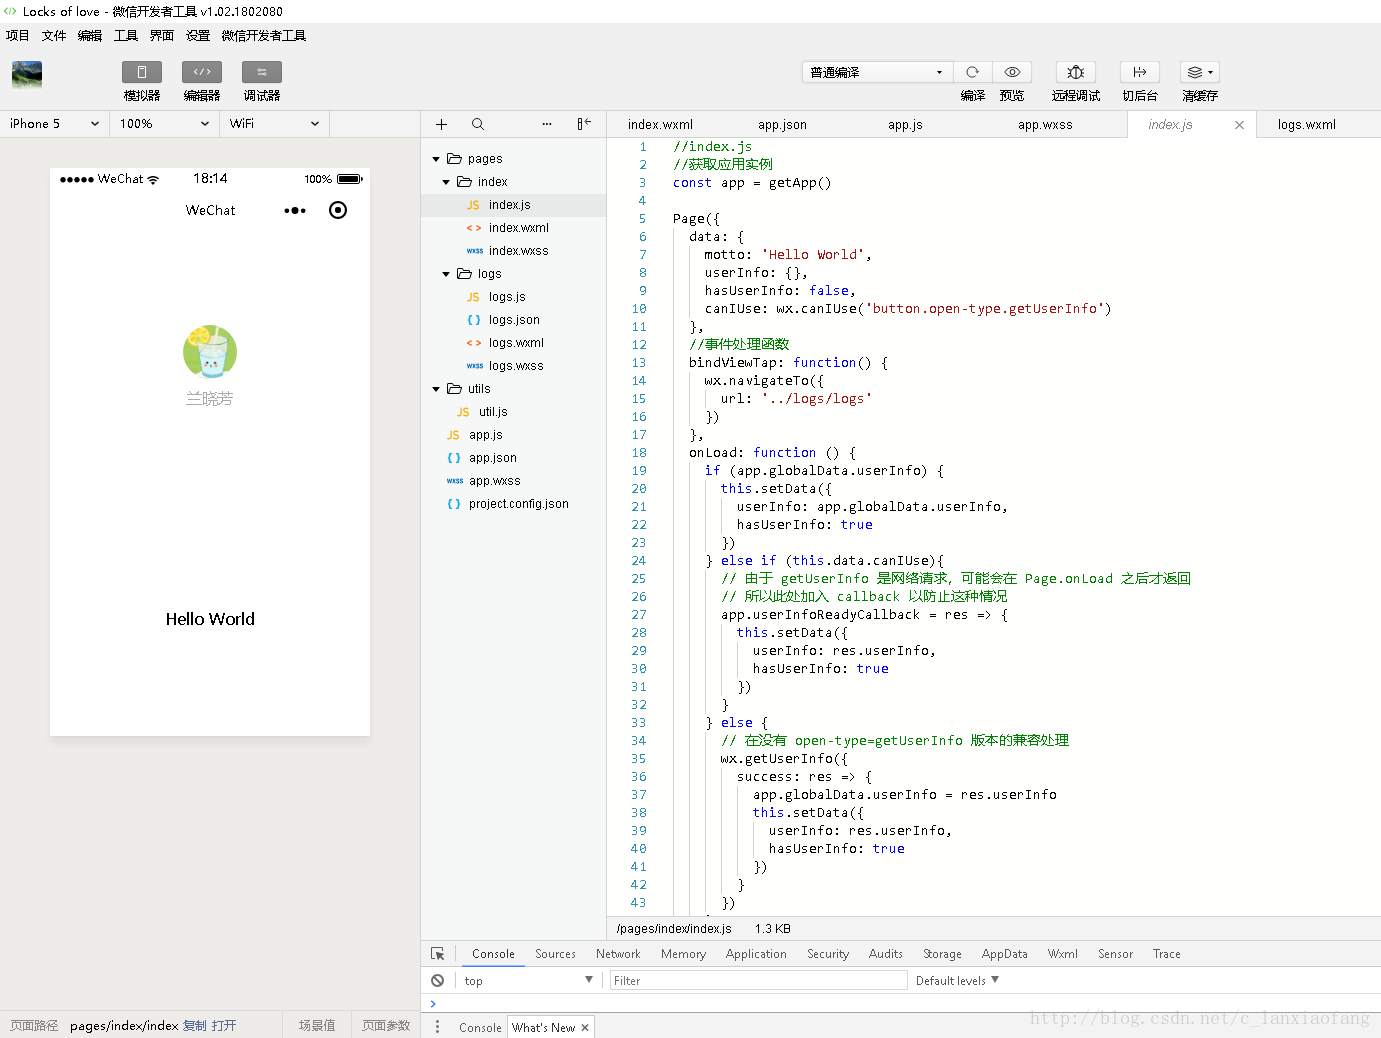Open the top context dropdown

point(528,981)
